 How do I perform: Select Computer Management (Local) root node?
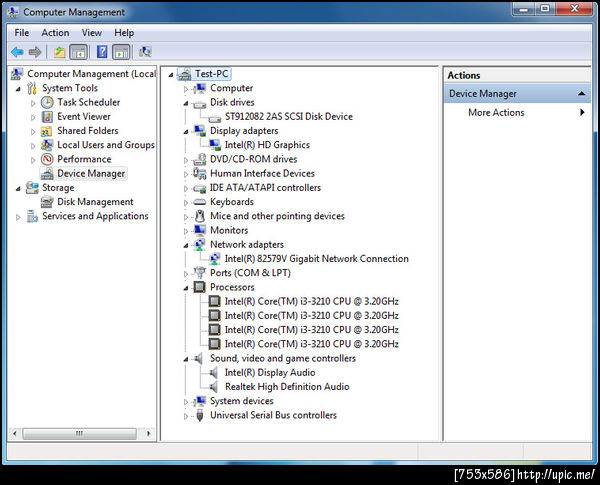91,74
